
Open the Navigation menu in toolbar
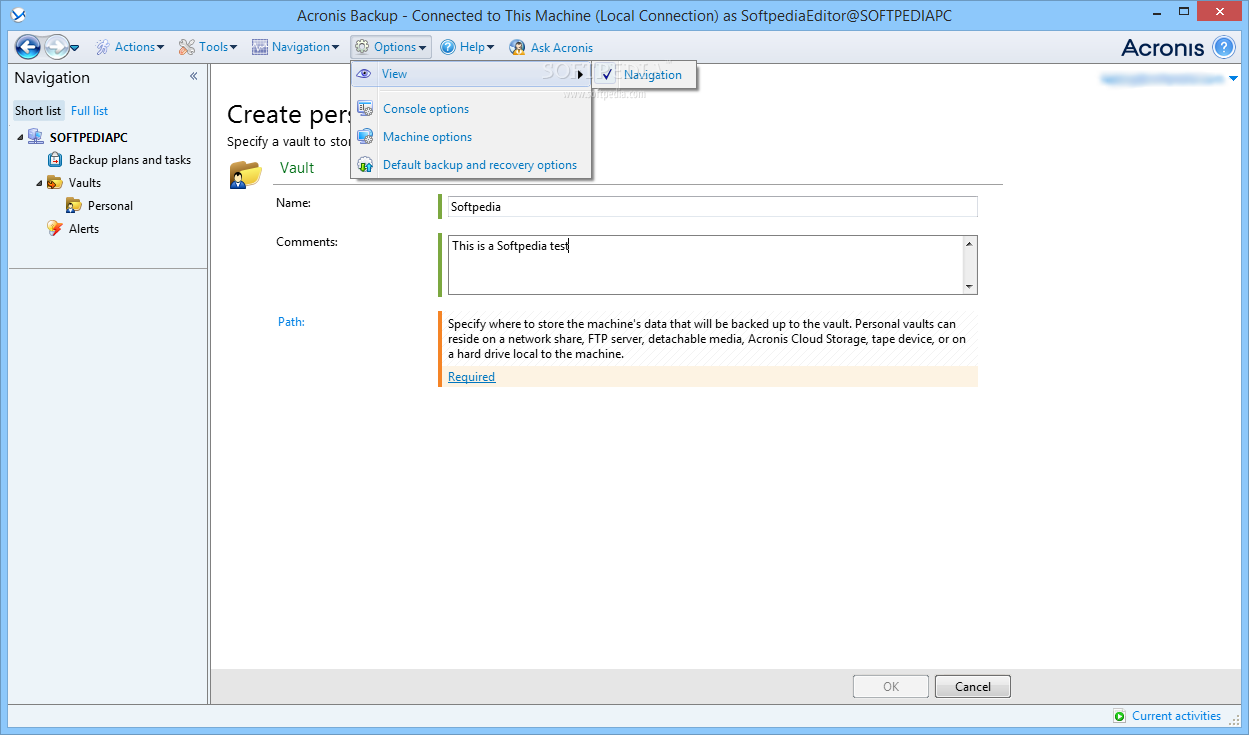pyautogui.click(x=295, y=47)
